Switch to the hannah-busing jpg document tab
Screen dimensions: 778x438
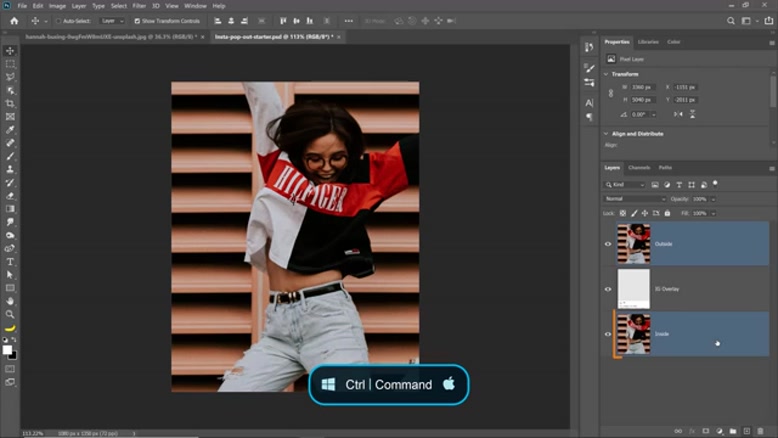111,37
